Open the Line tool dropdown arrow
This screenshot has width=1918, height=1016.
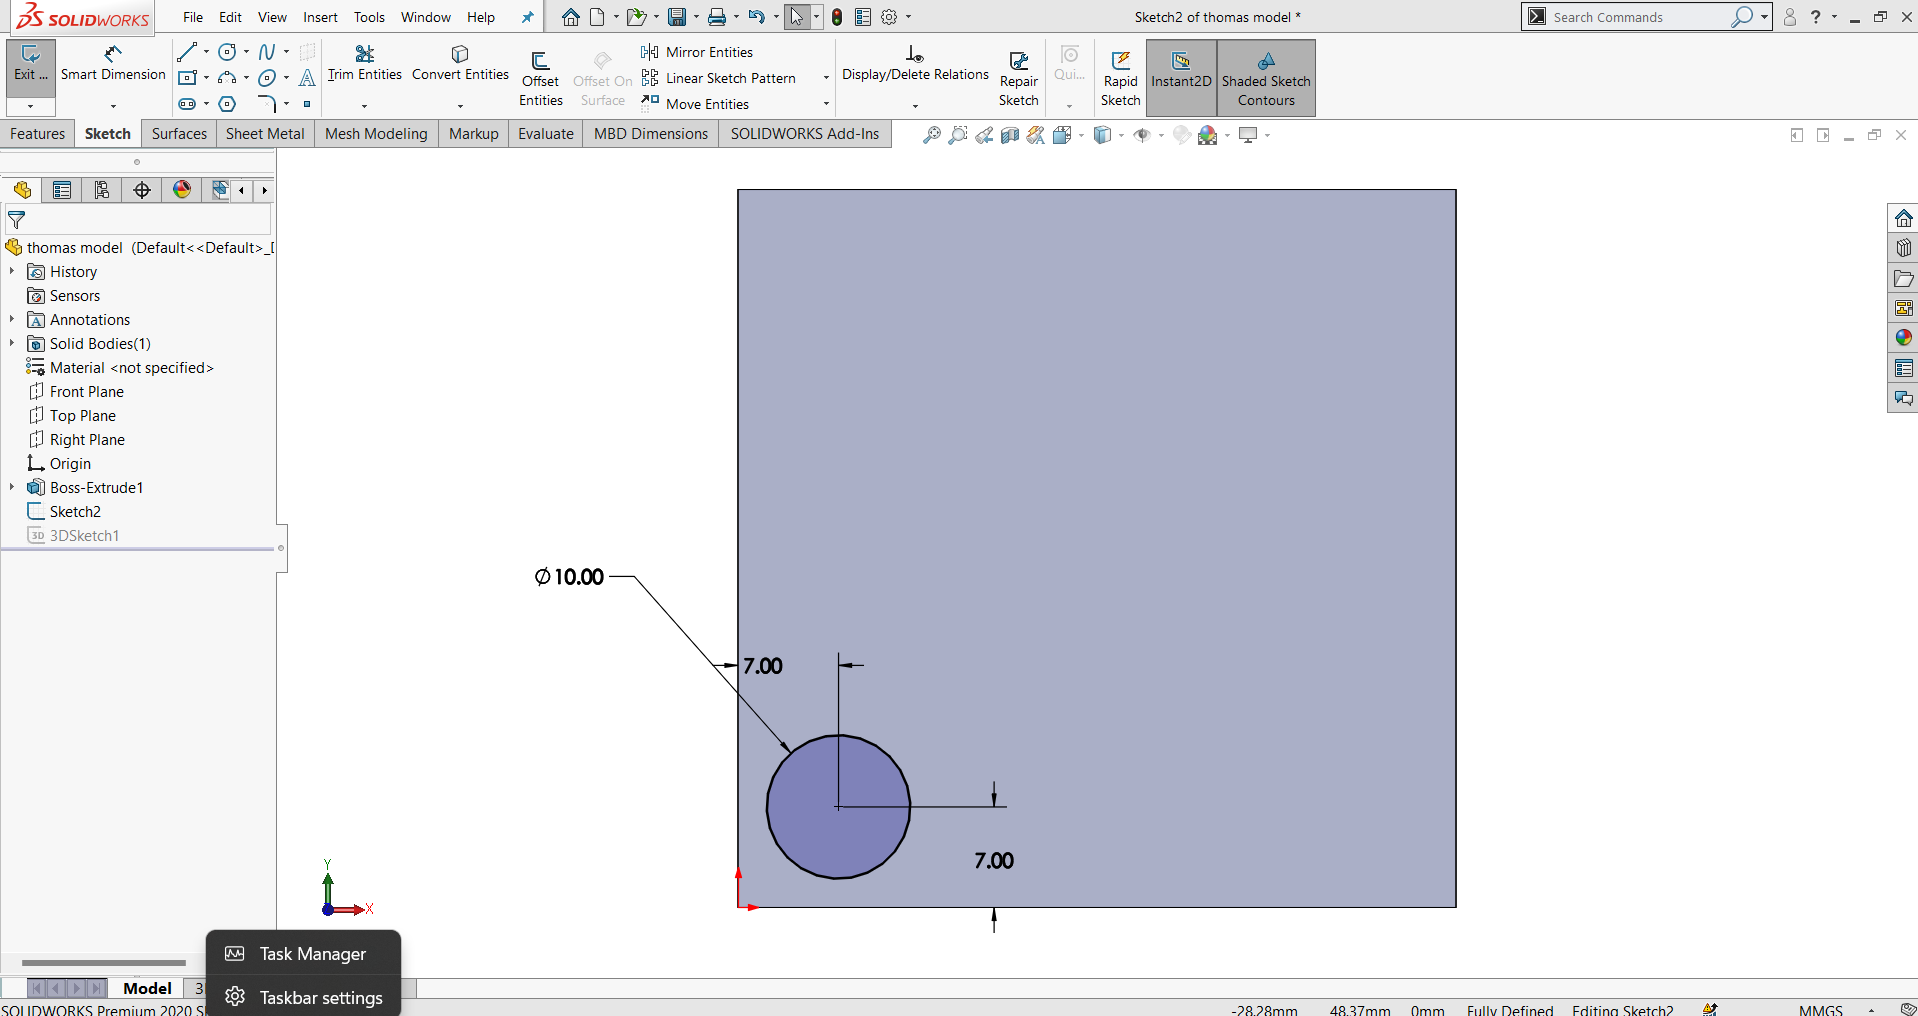(x=206, y=52)
